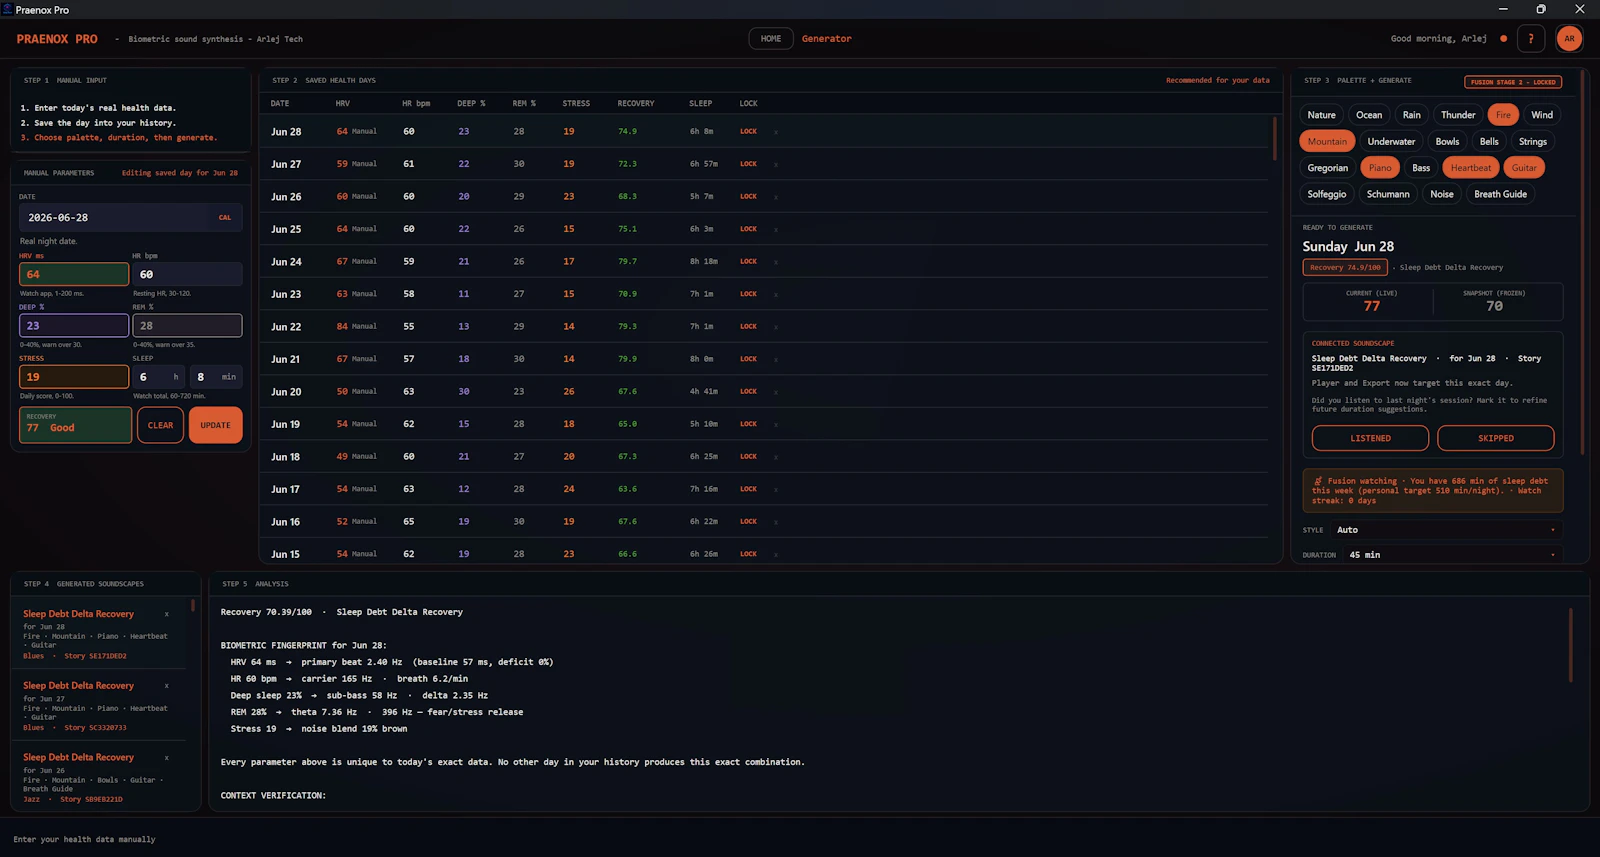Screen dimensions: 1600x857
Task: Toggle the Underwater palette chip
Action: tap(1391, 142)
